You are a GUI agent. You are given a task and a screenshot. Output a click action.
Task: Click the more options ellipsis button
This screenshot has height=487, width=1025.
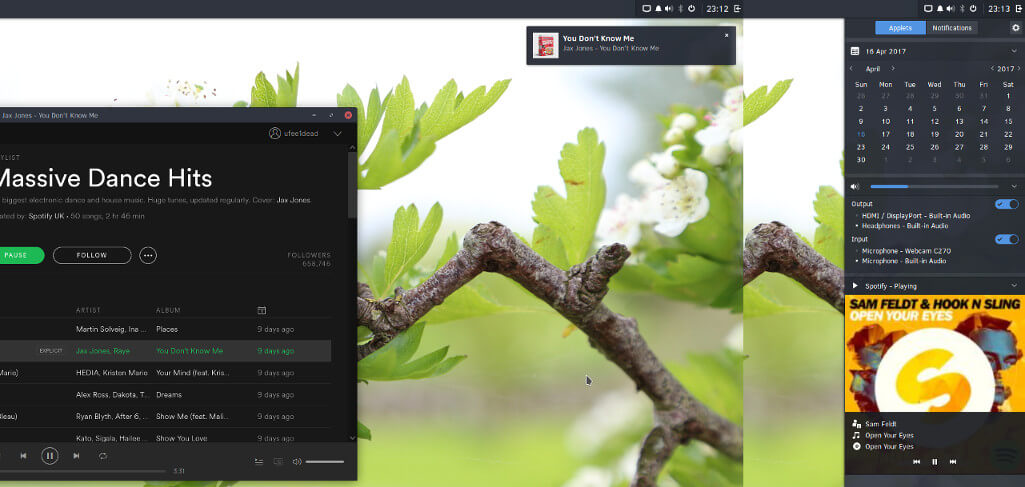click(148, 255)
